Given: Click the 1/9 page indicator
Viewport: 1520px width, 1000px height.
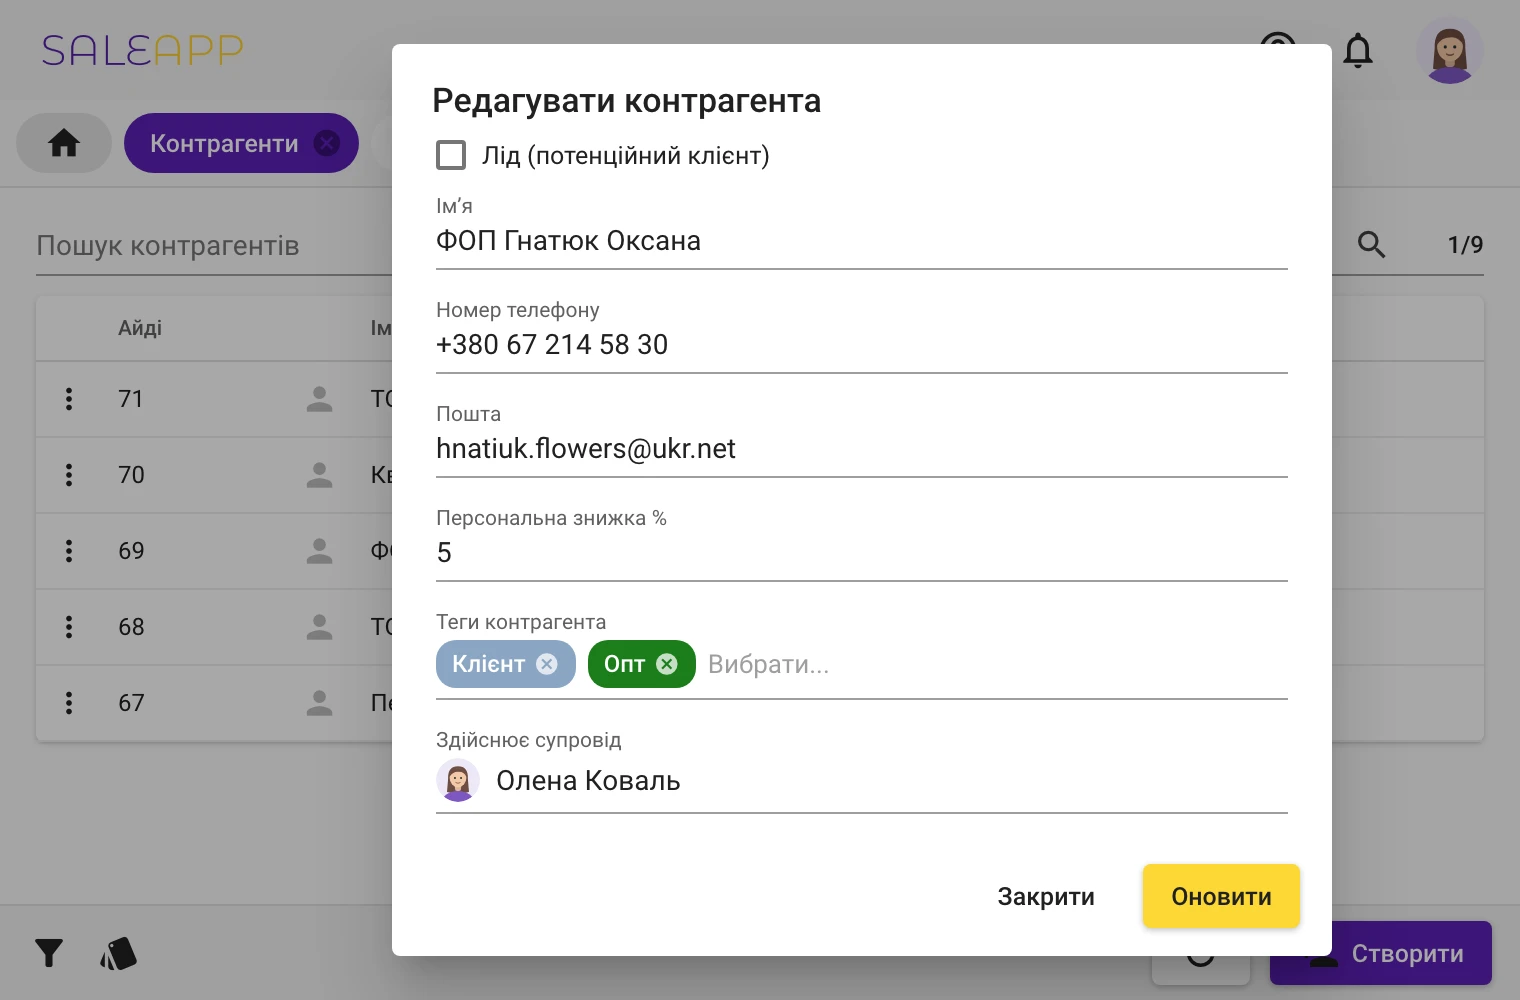Looking at the screenshot, I should (1465, 245).
